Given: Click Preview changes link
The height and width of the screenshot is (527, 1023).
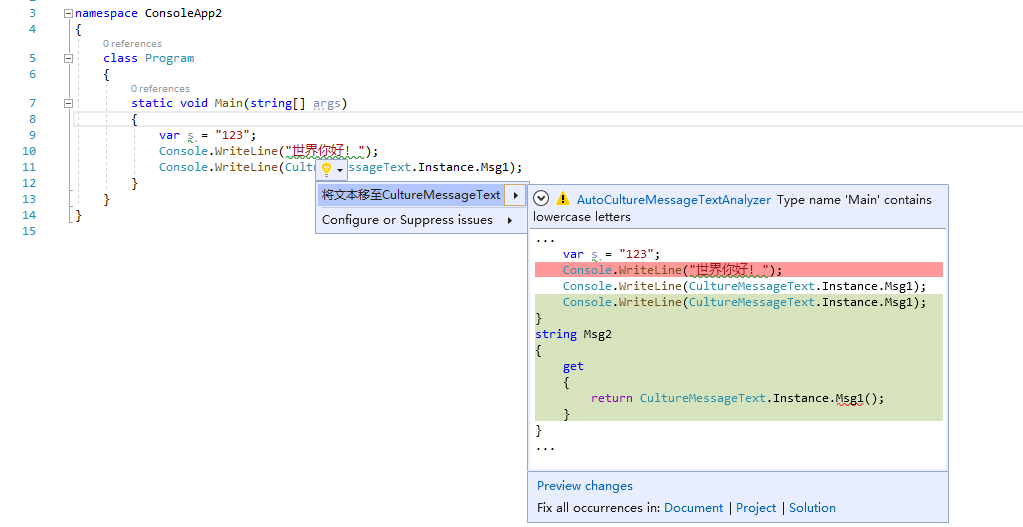Looking at the screenshot, I should pos(585,486).
